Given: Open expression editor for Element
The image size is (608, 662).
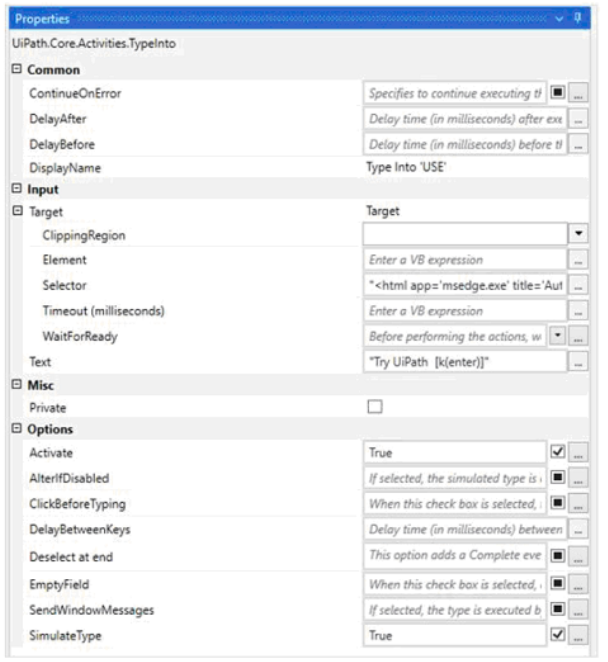Looking at the screenshot, I should [578, 259].
